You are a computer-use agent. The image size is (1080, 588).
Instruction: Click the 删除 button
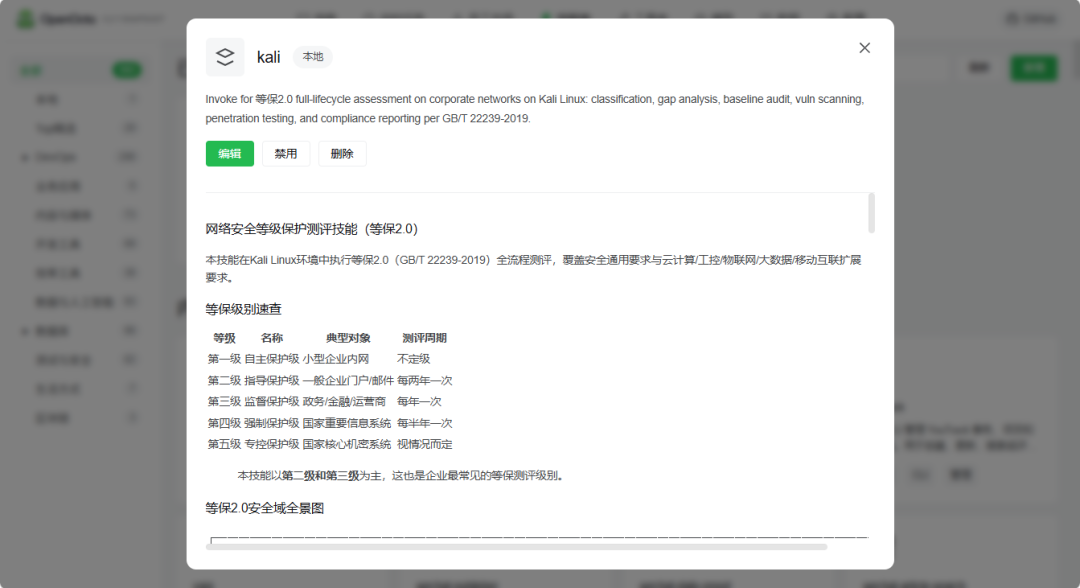pos(342,154)
